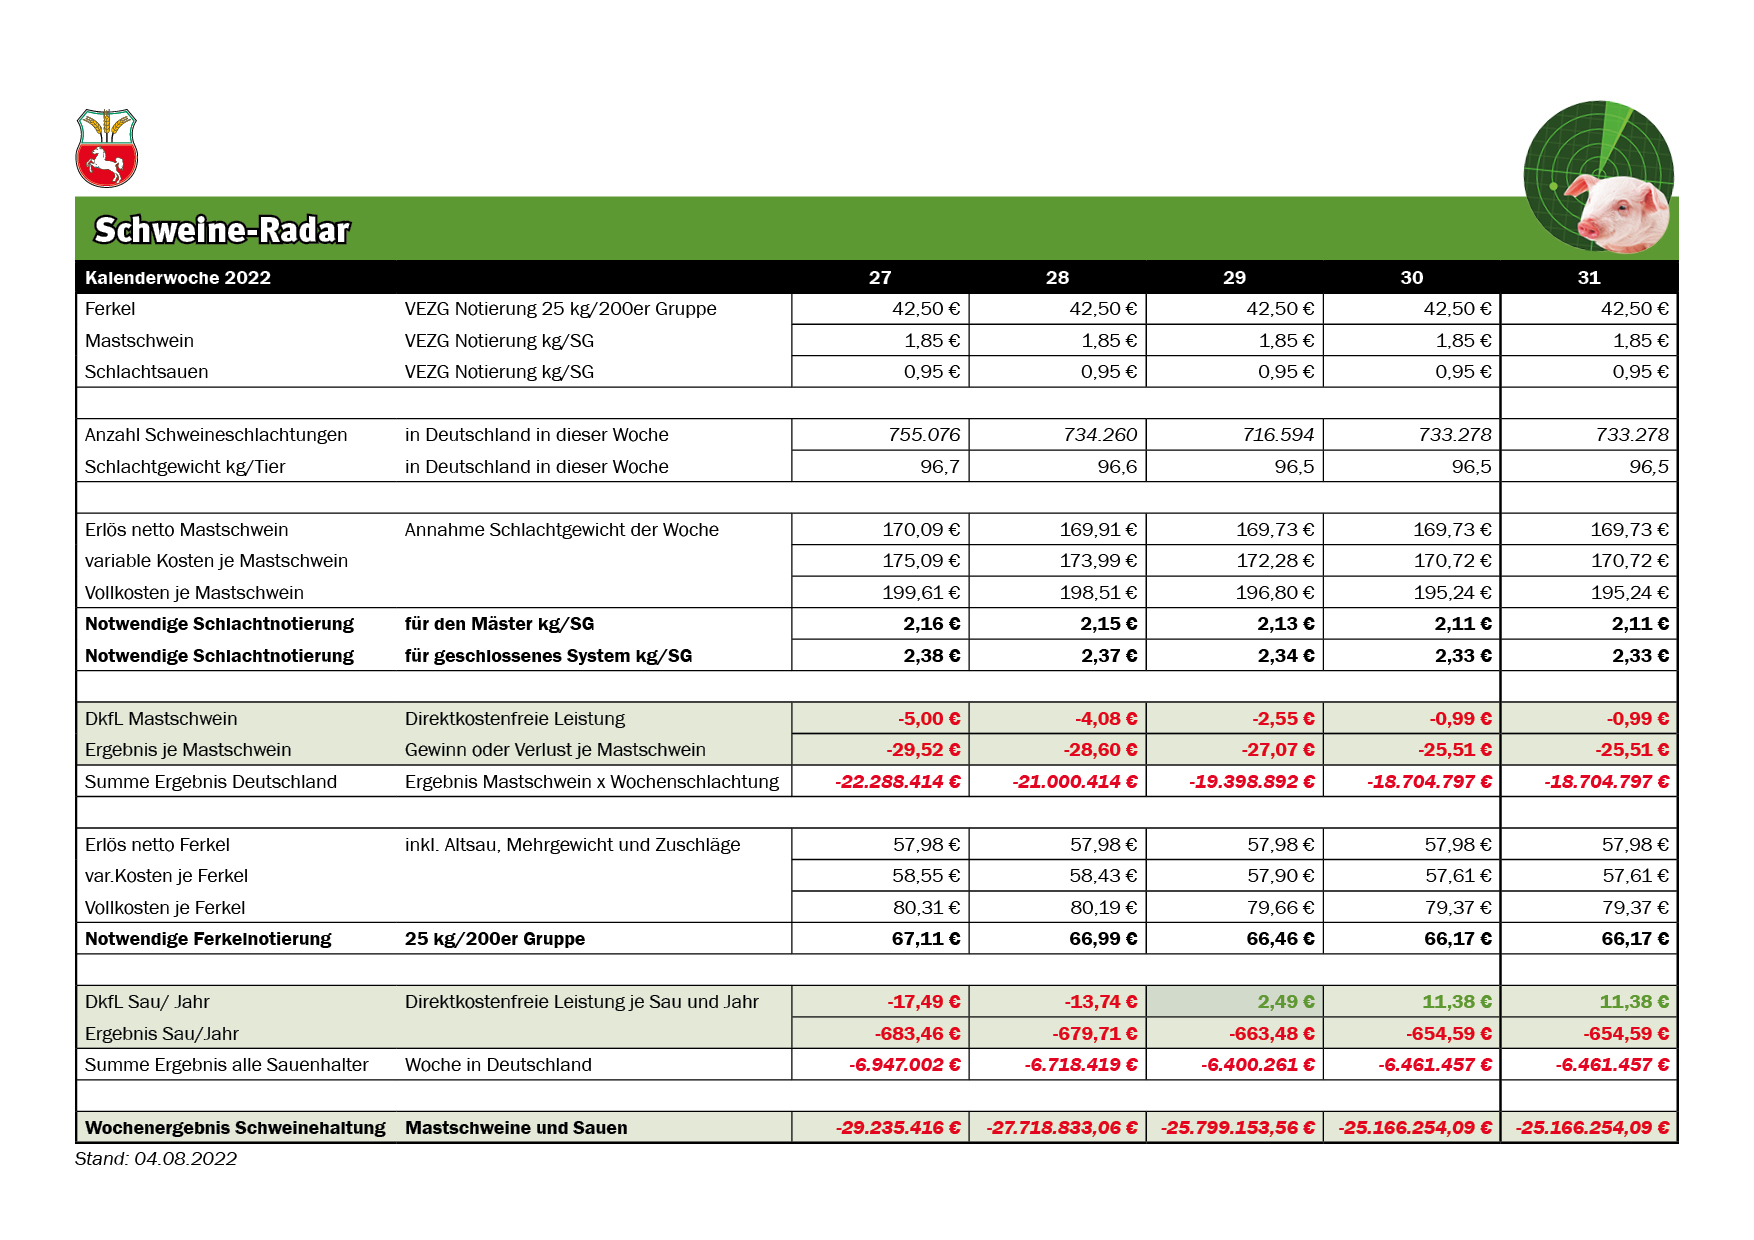Select the DkfL Mastschwein row label
Image resolution: width=1754 pixels, height=1240 pixels.
[161, 719]
